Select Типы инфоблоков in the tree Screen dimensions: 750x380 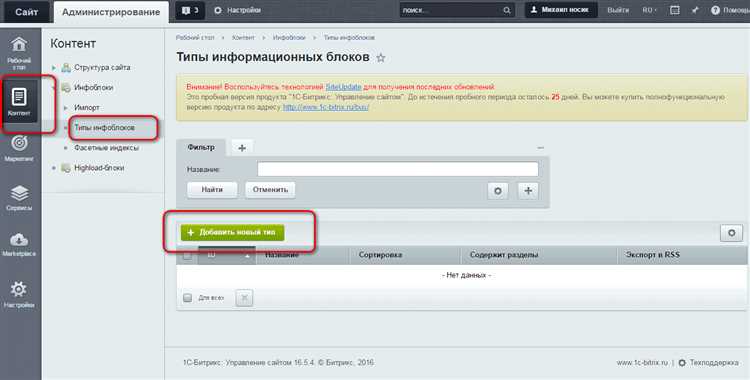[x=104, y=128]
